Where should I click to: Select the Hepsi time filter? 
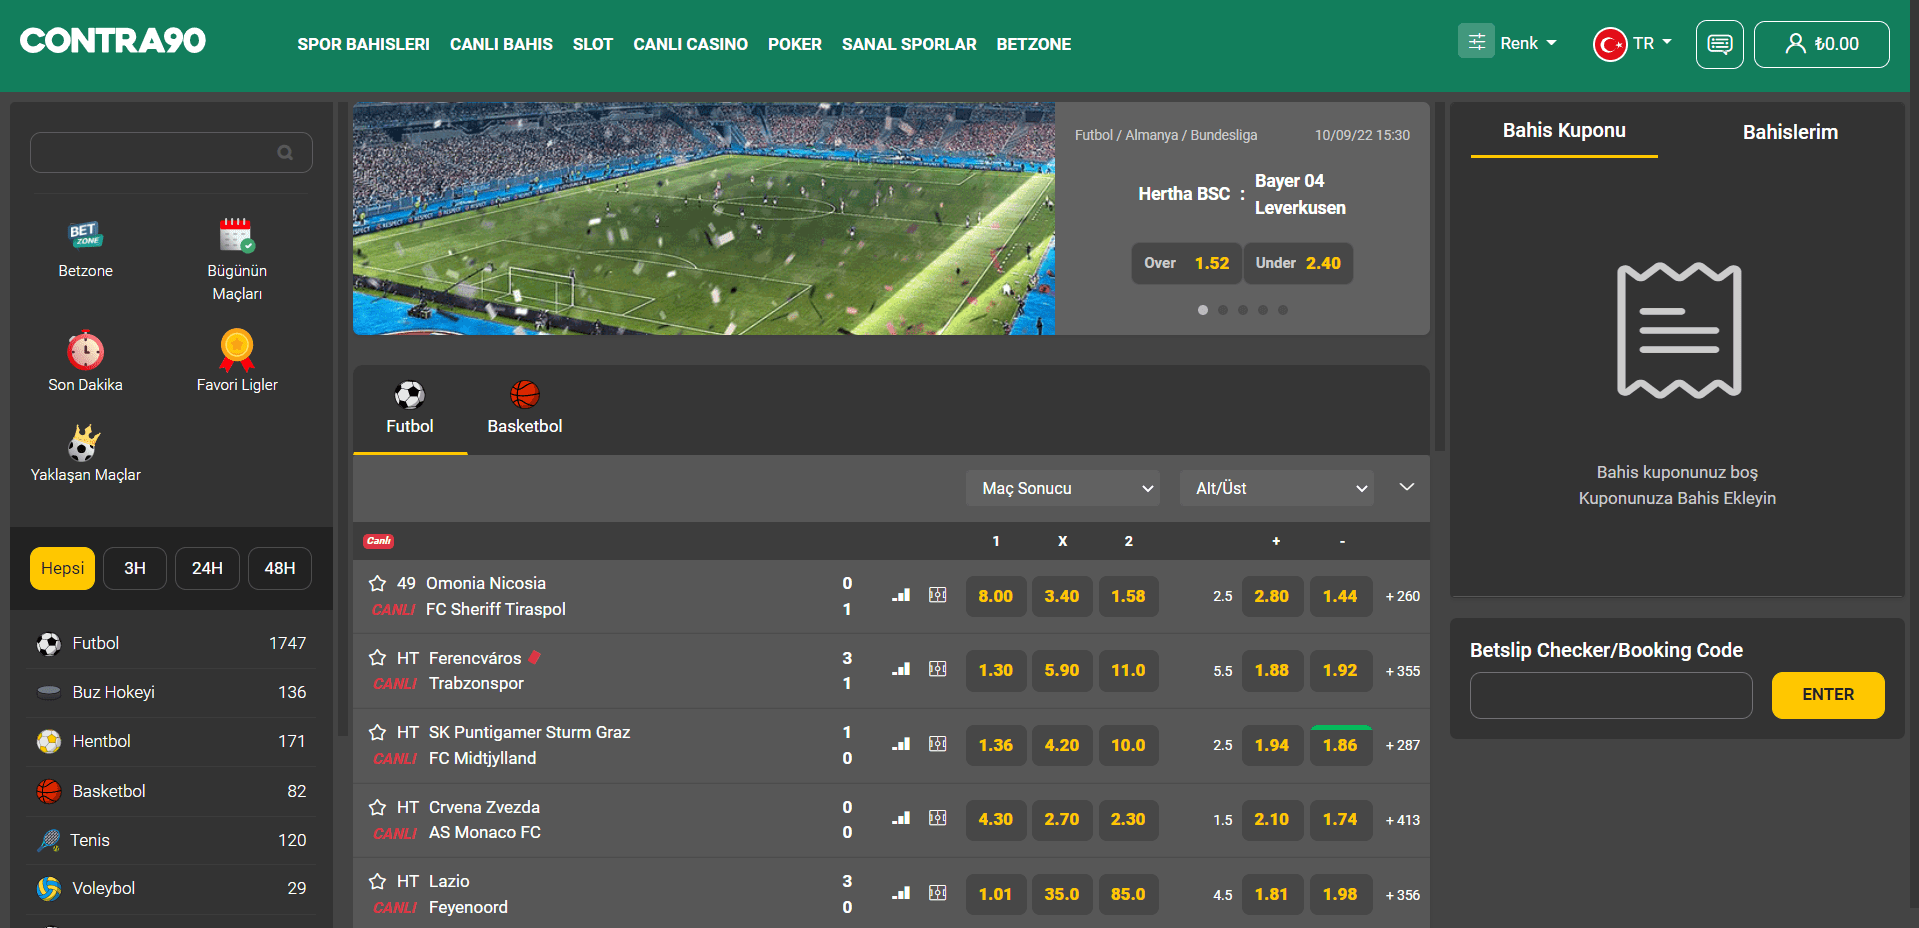(62, 568)
